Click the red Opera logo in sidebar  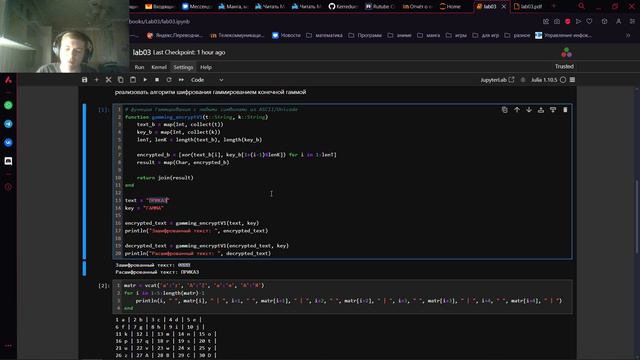[x=8, y=80]
